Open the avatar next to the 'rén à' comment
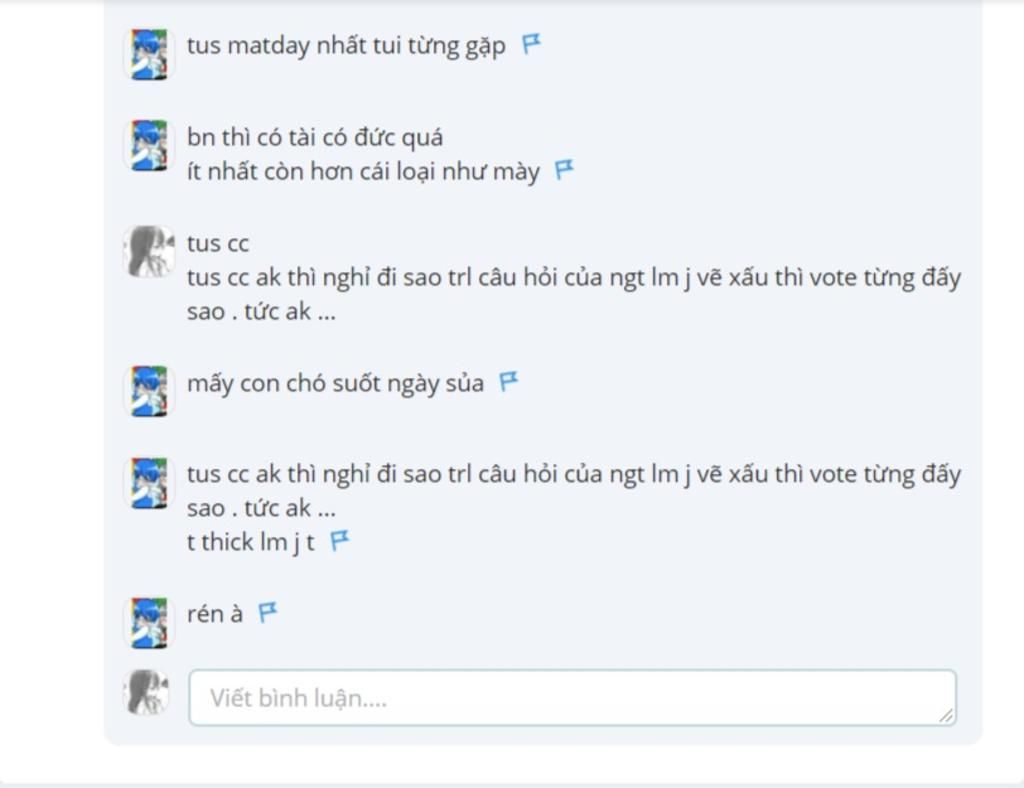This screenshot has height=788, width=1024. tap(149, 623)
